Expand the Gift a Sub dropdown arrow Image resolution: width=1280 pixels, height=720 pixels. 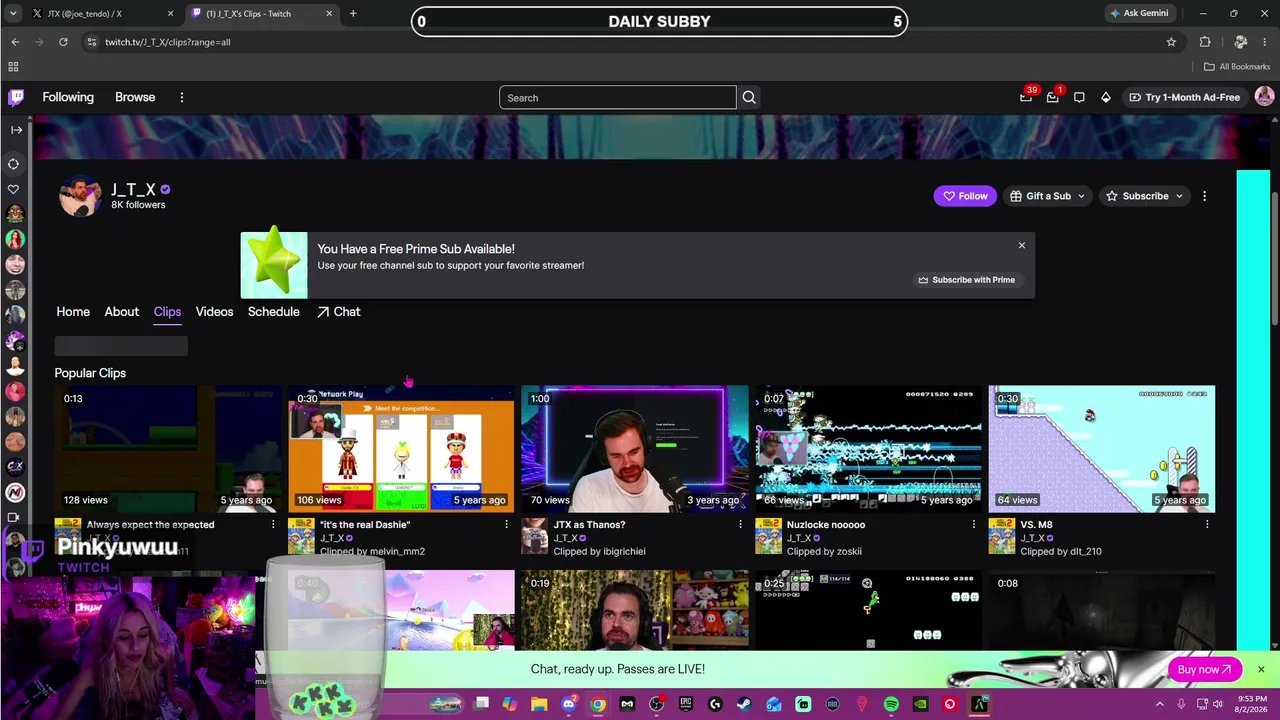[1081, 196]
